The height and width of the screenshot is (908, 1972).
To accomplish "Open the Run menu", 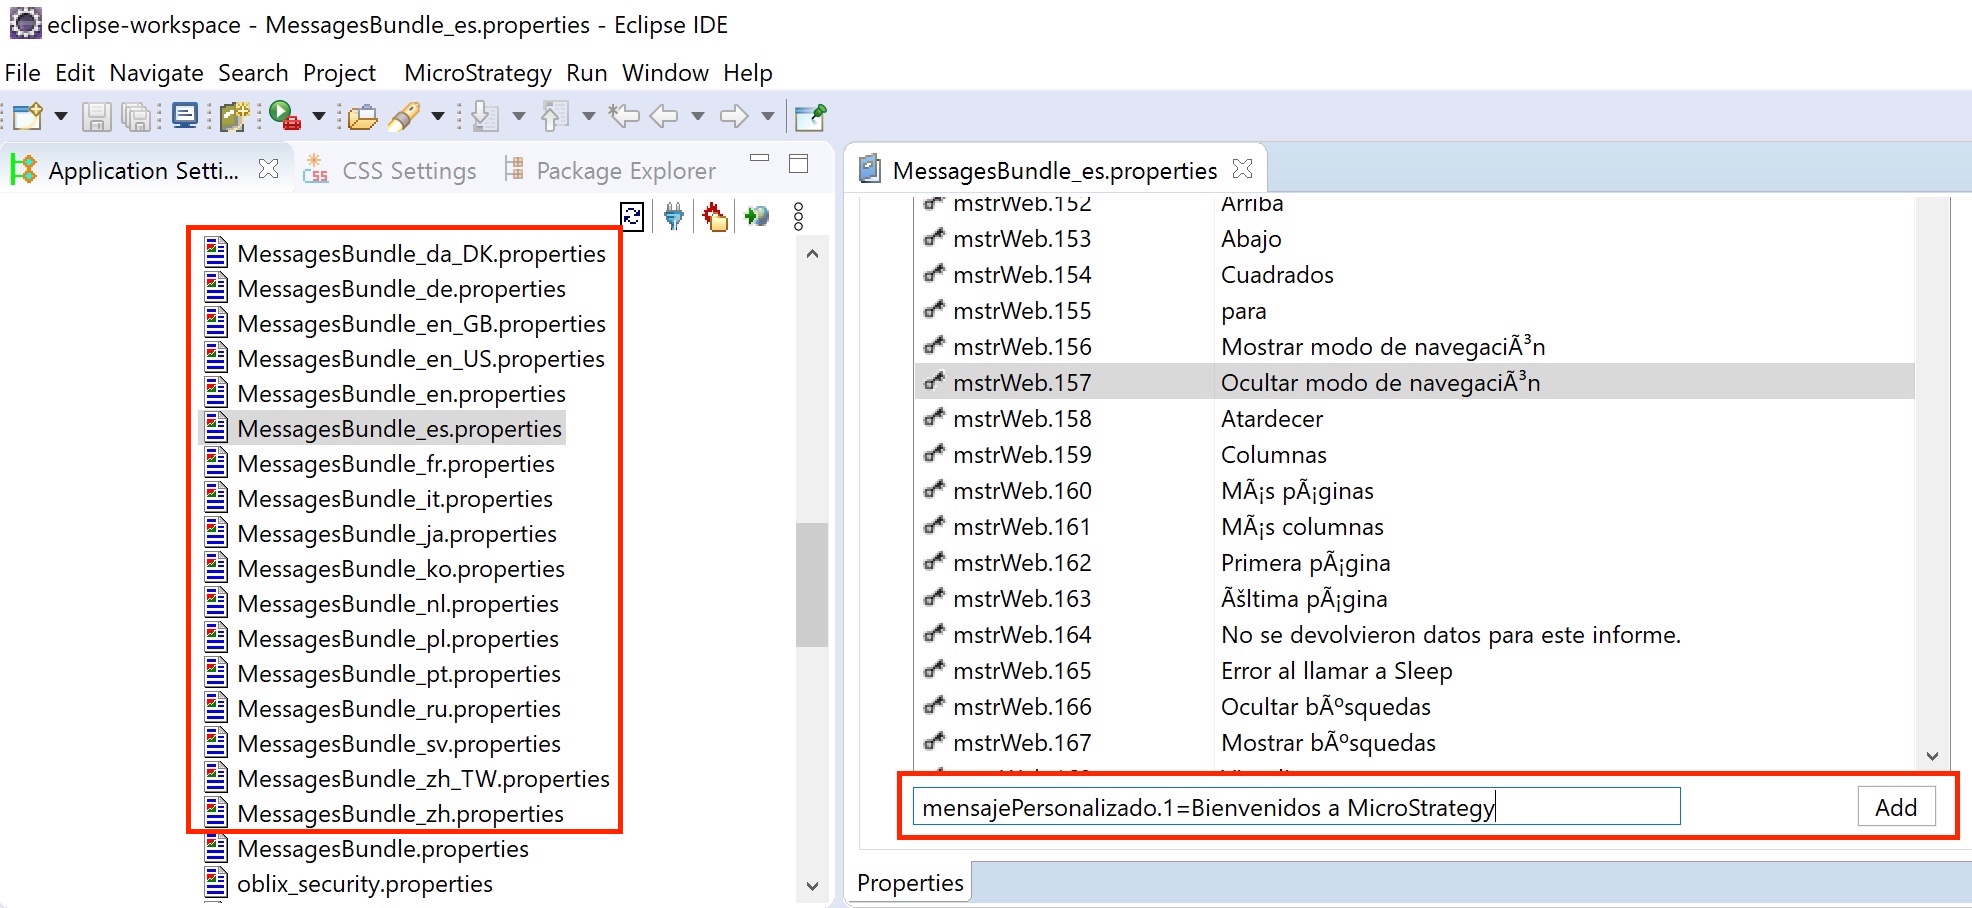I will click(x=586, y=73).
